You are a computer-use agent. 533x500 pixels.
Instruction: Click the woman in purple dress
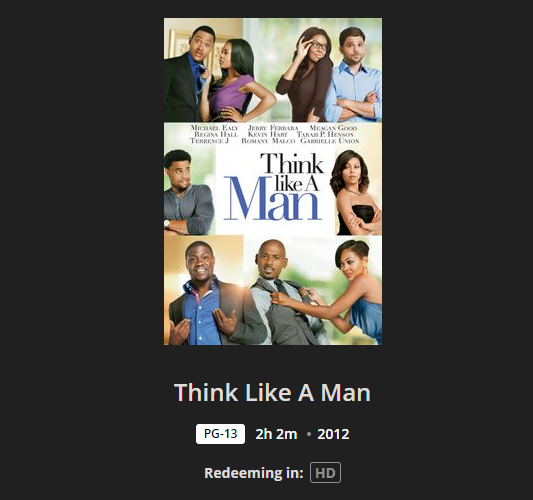(234, 82)
